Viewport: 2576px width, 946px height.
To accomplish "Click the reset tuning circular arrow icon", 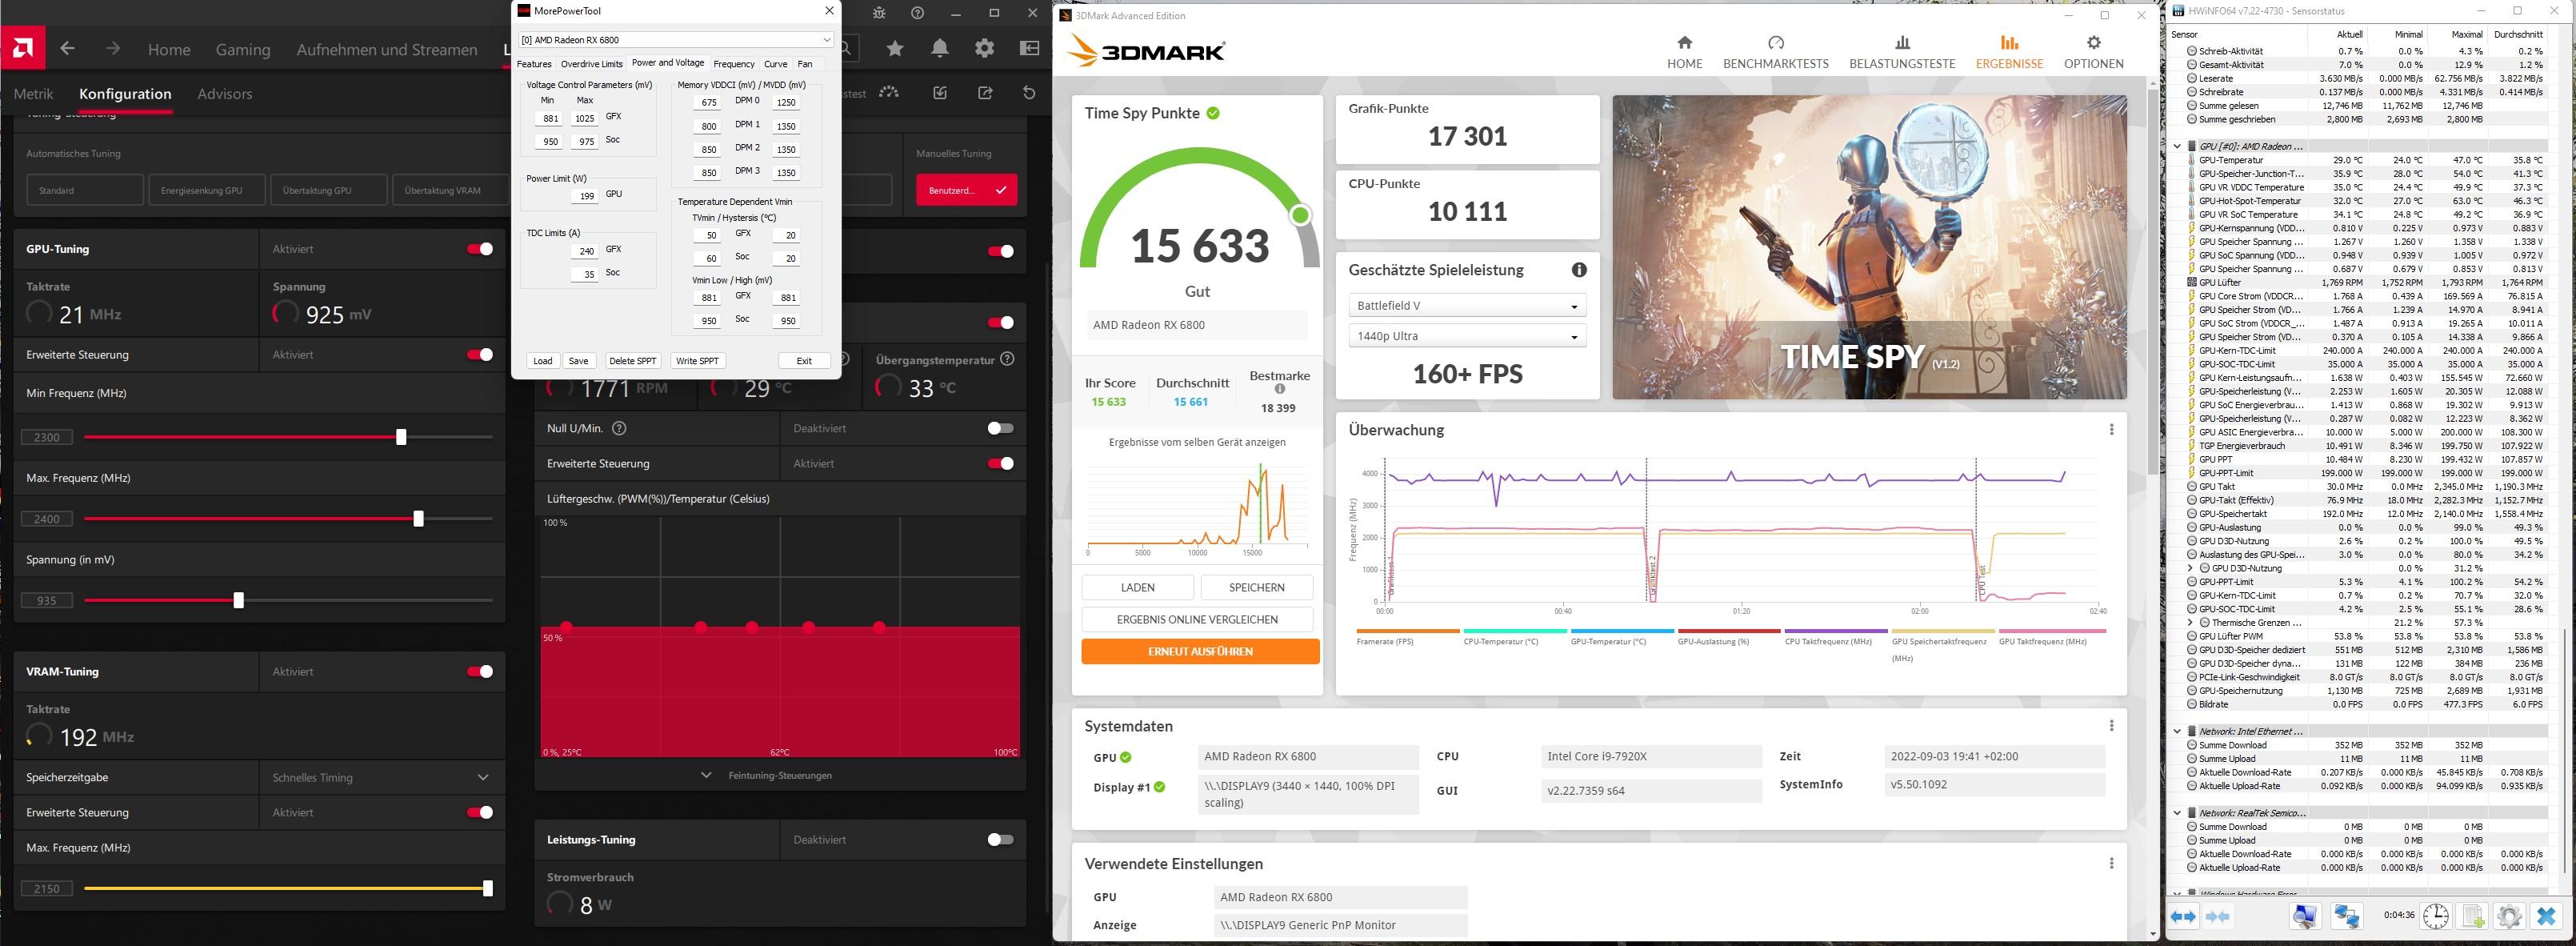I will point(1029,92).
